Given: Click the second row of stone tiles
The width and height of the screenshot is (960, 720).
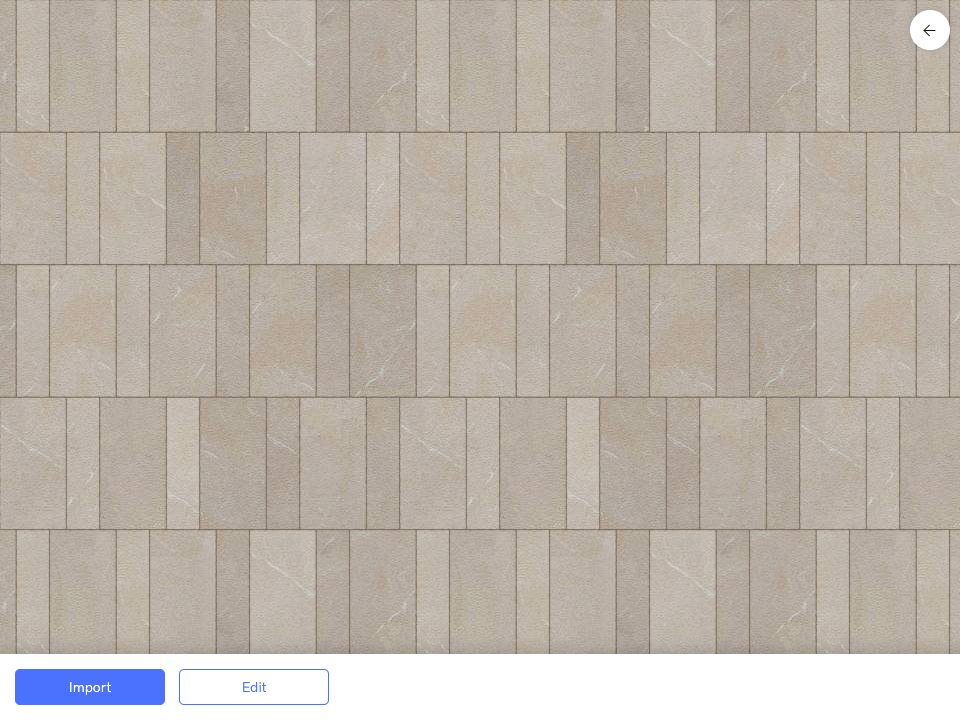Looking at the screenshot, I should tap(480, 198).
